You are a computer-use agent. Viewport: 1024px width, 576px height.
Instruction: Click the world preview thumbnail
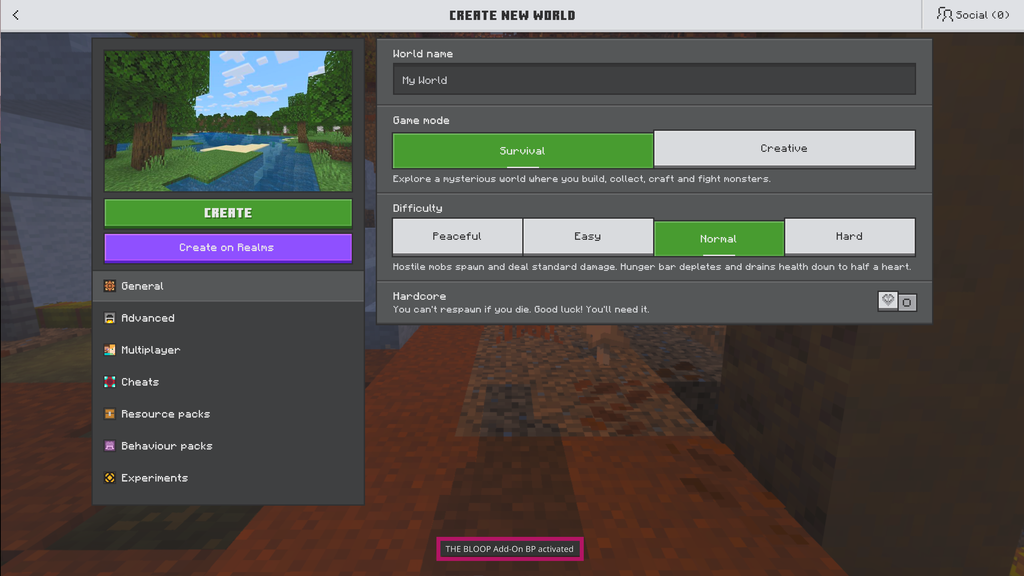click(228, 121)
